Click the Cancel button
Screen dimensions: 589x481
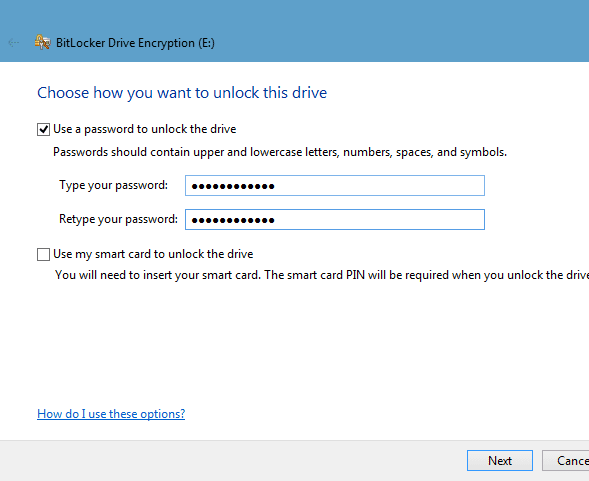(565, 460)
